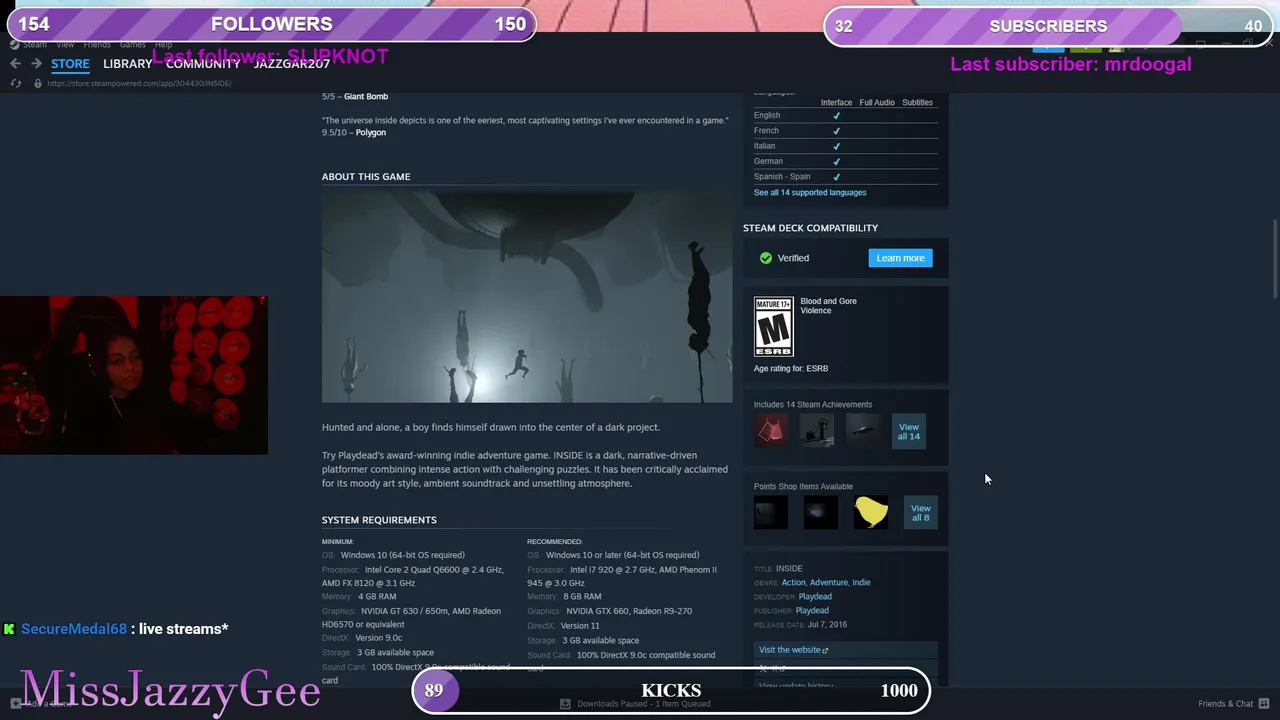Switch to the STORE tab
This screenshot has height=720, width=1280.
point(70,64)
